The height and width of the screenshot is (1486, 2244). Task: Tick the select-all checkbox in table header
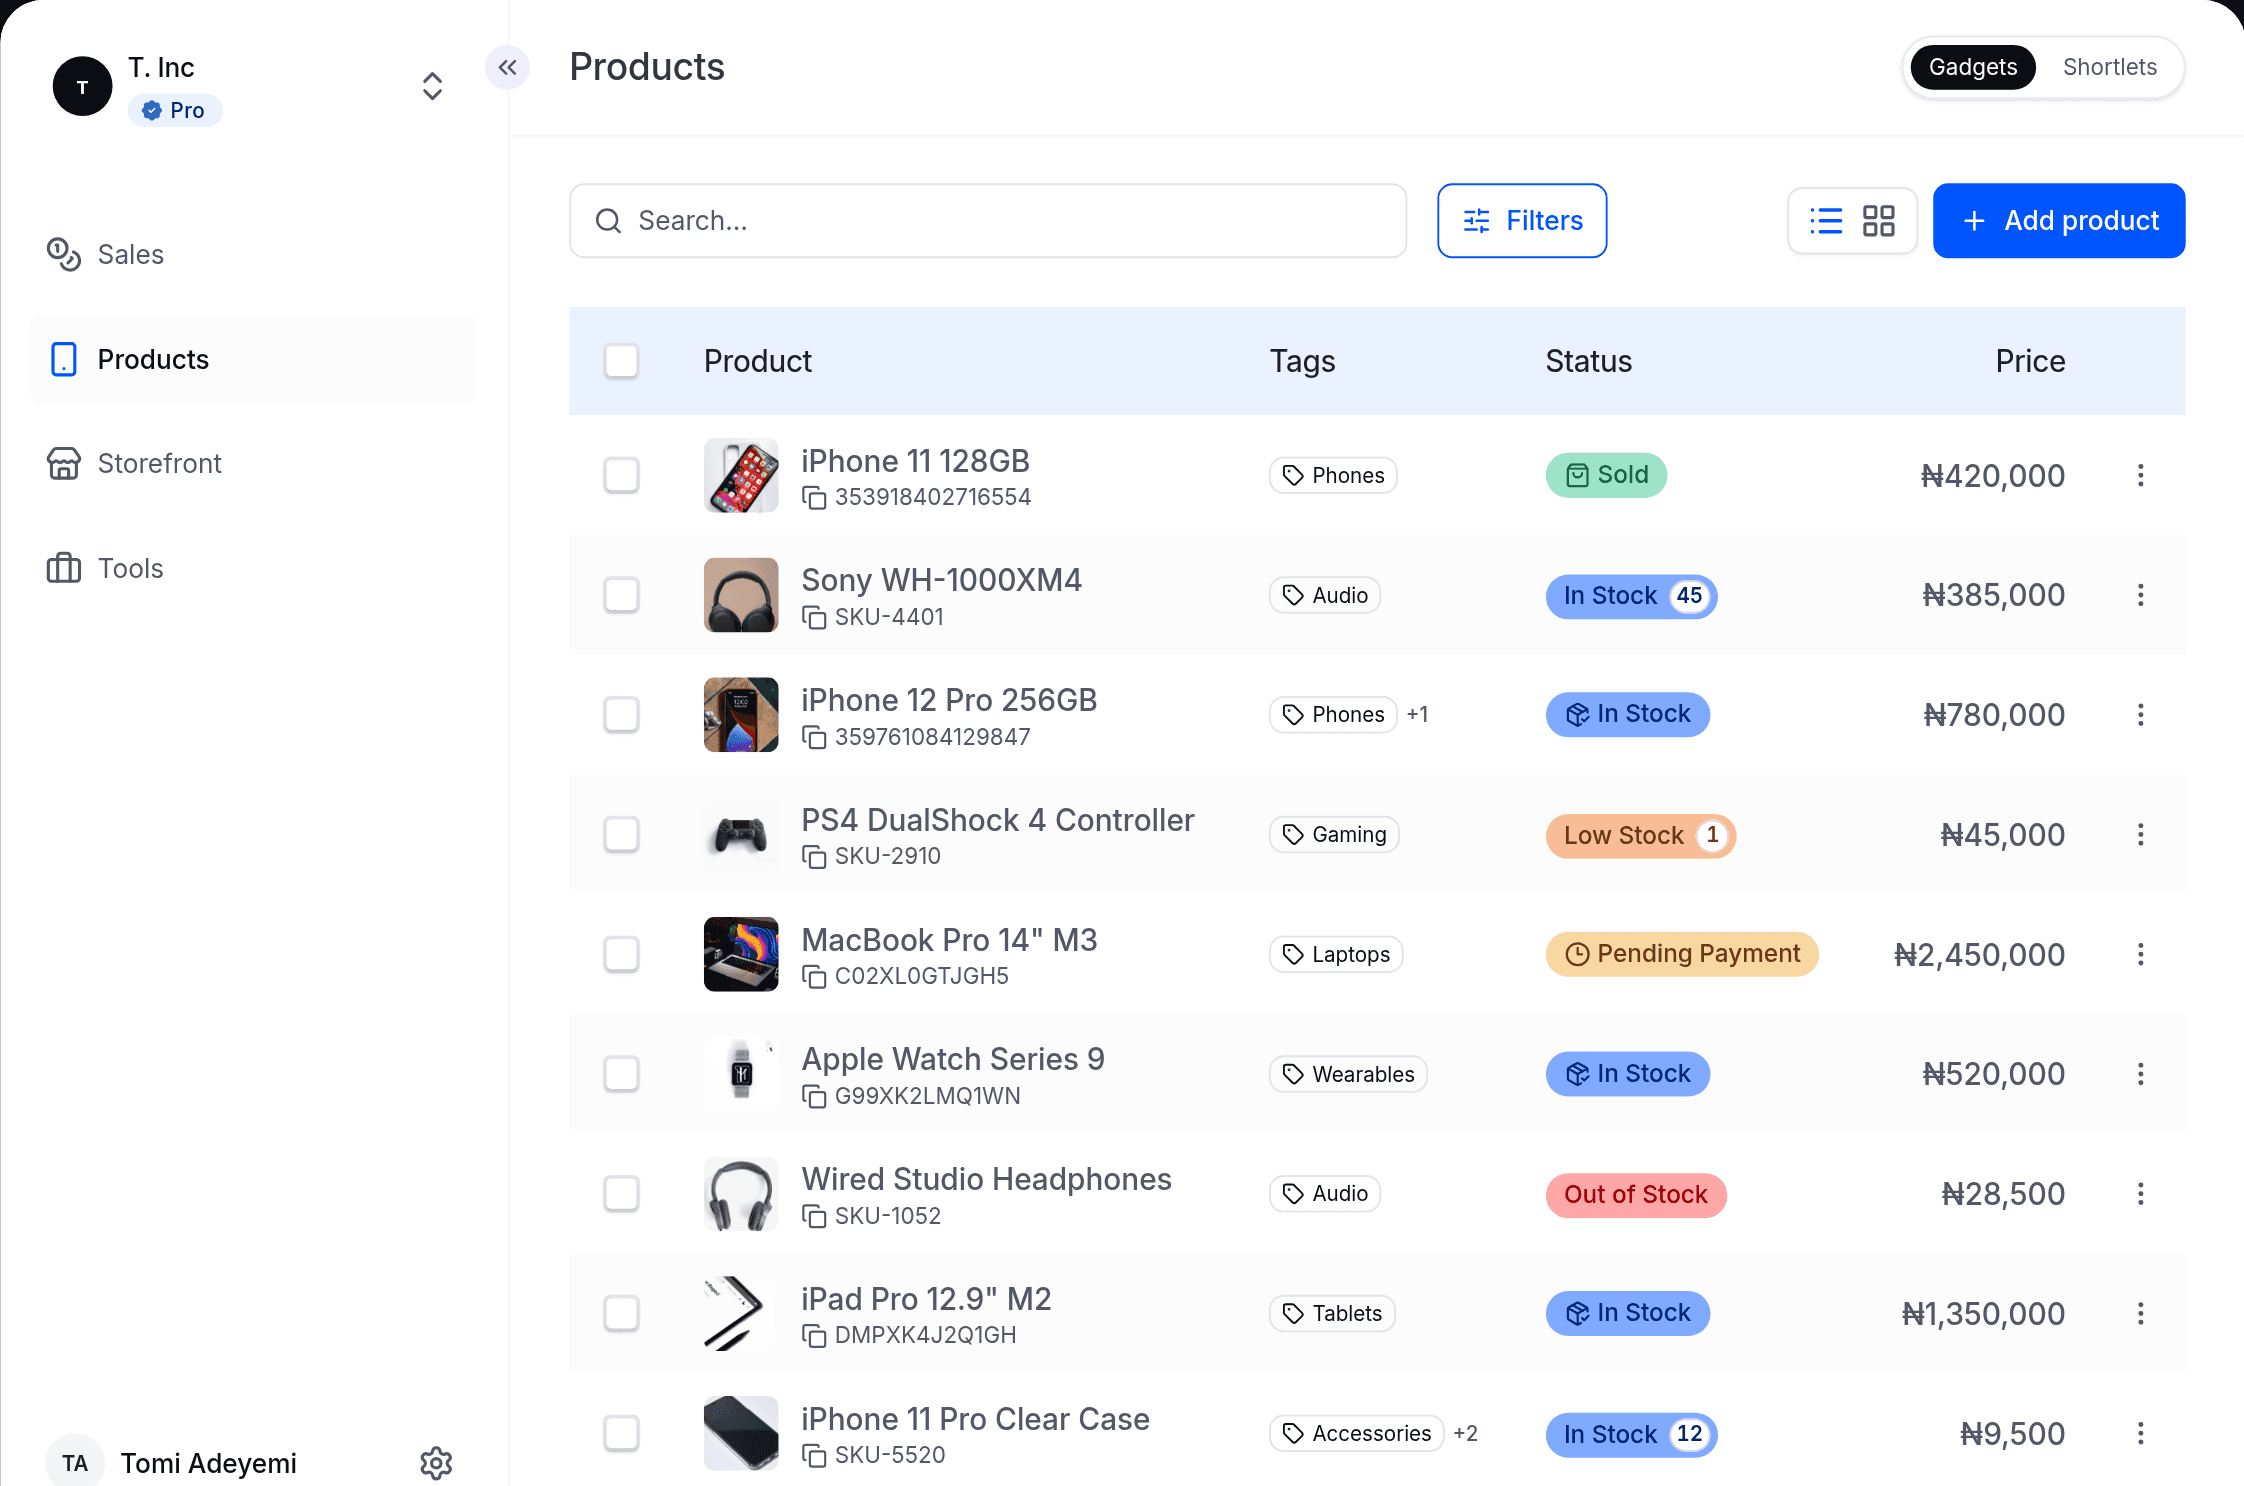[621, 361]
